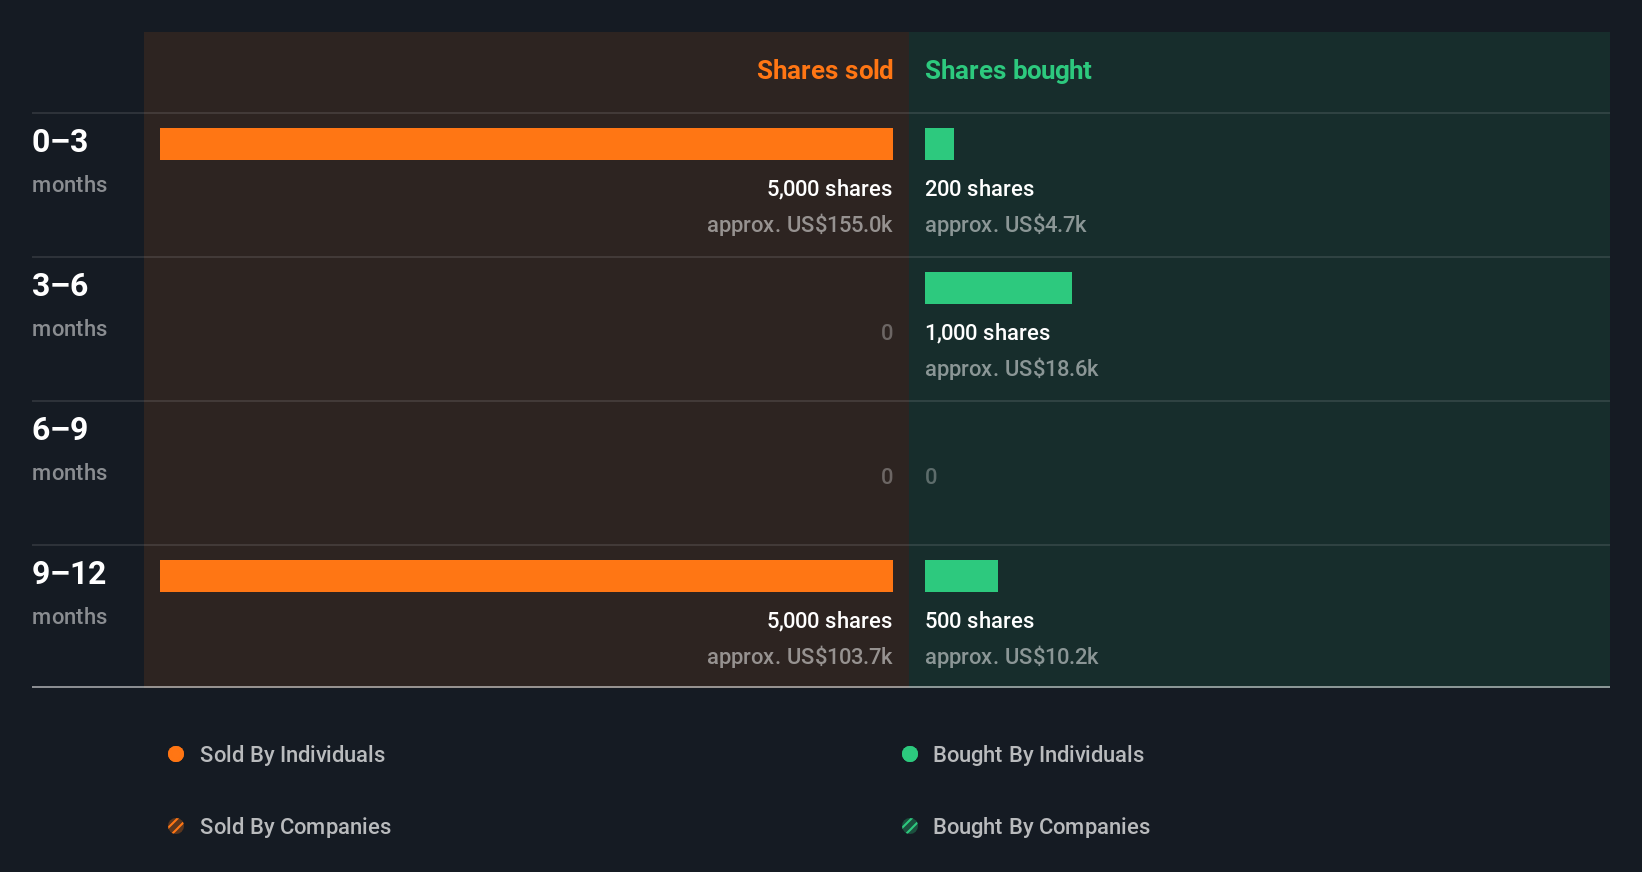Click the sold zero in the 3–6 months row
This screenshot has height=872, width=1642.
click(x=887, y=333)
